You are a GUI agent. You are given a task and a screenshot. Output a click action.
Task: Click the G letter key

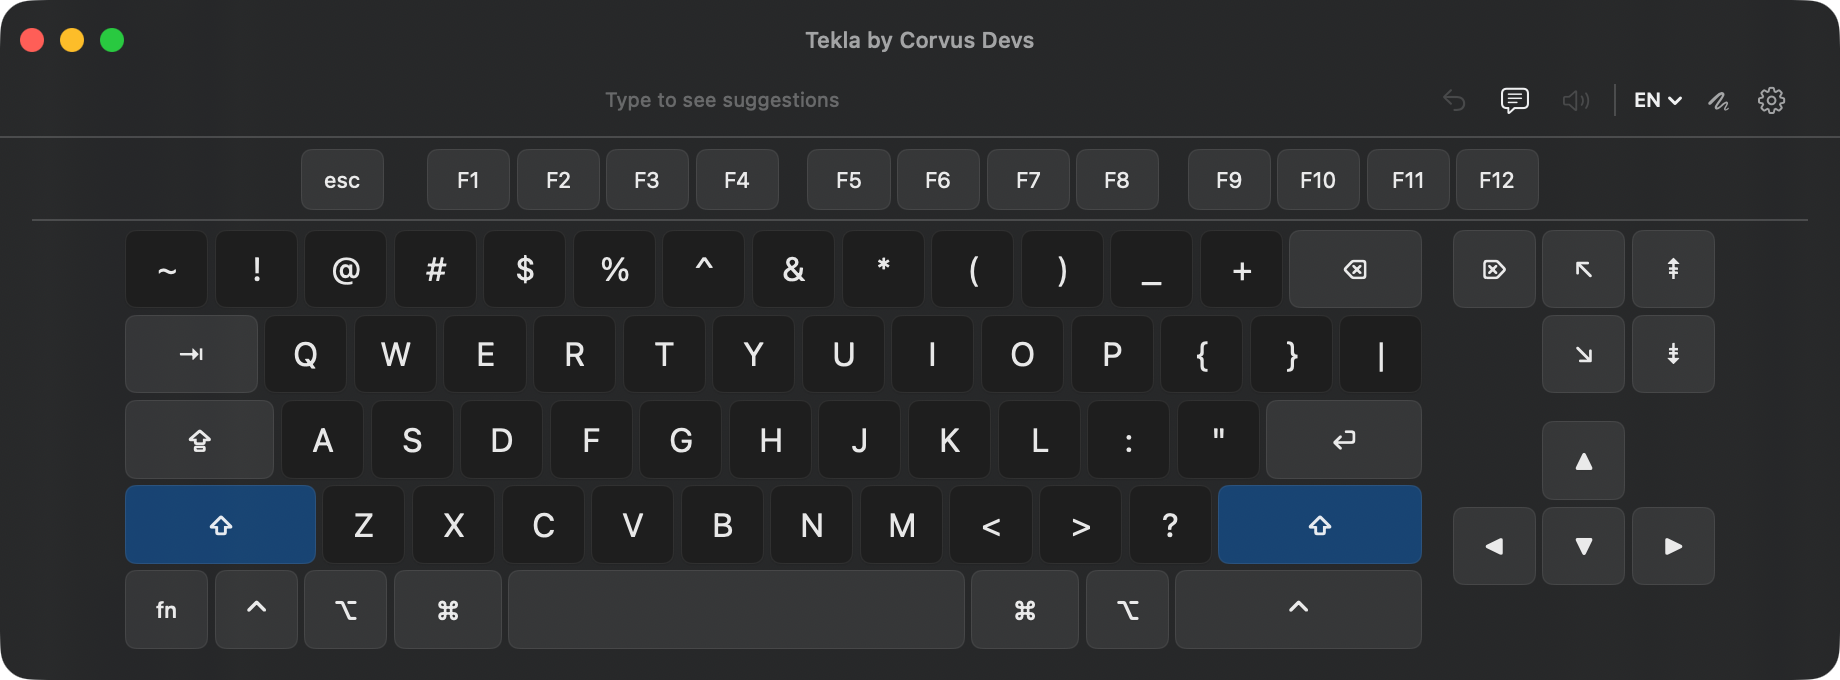[680, 440]
